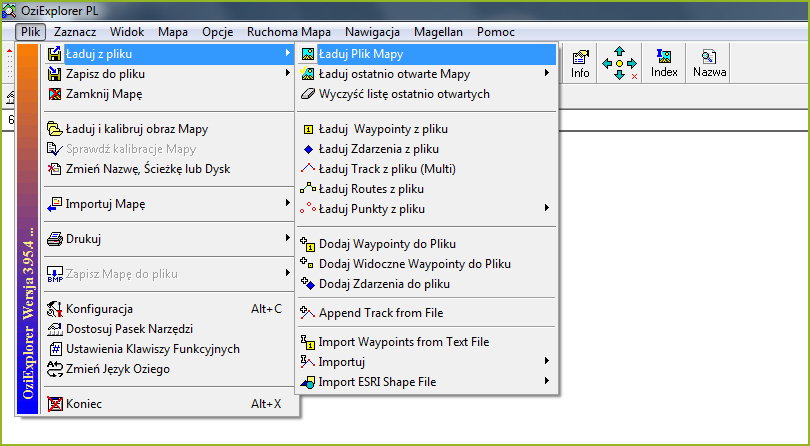This screenshot has width=810, height=446.
Task: Choose Zamknij Mapę
Action: coord(170,94)
